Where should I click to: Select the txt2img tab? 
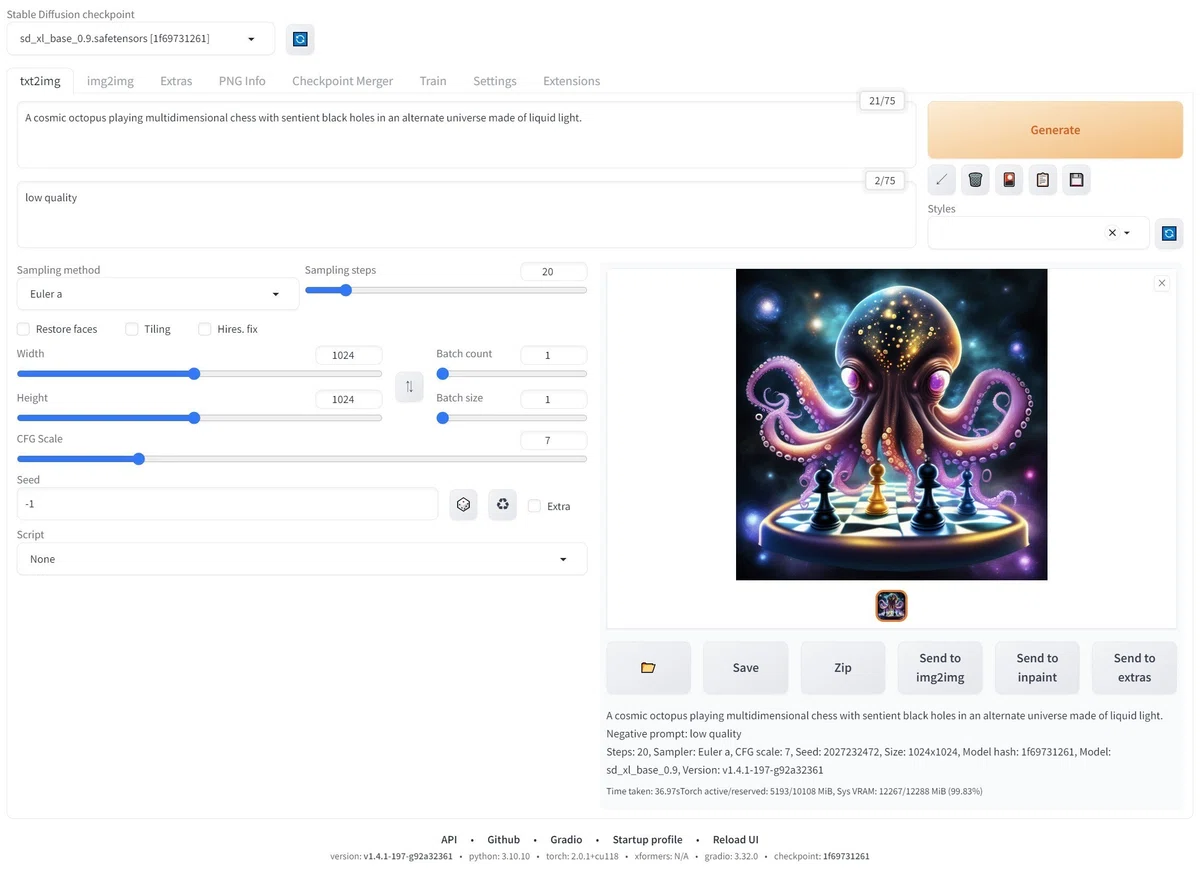click(40, 81)
